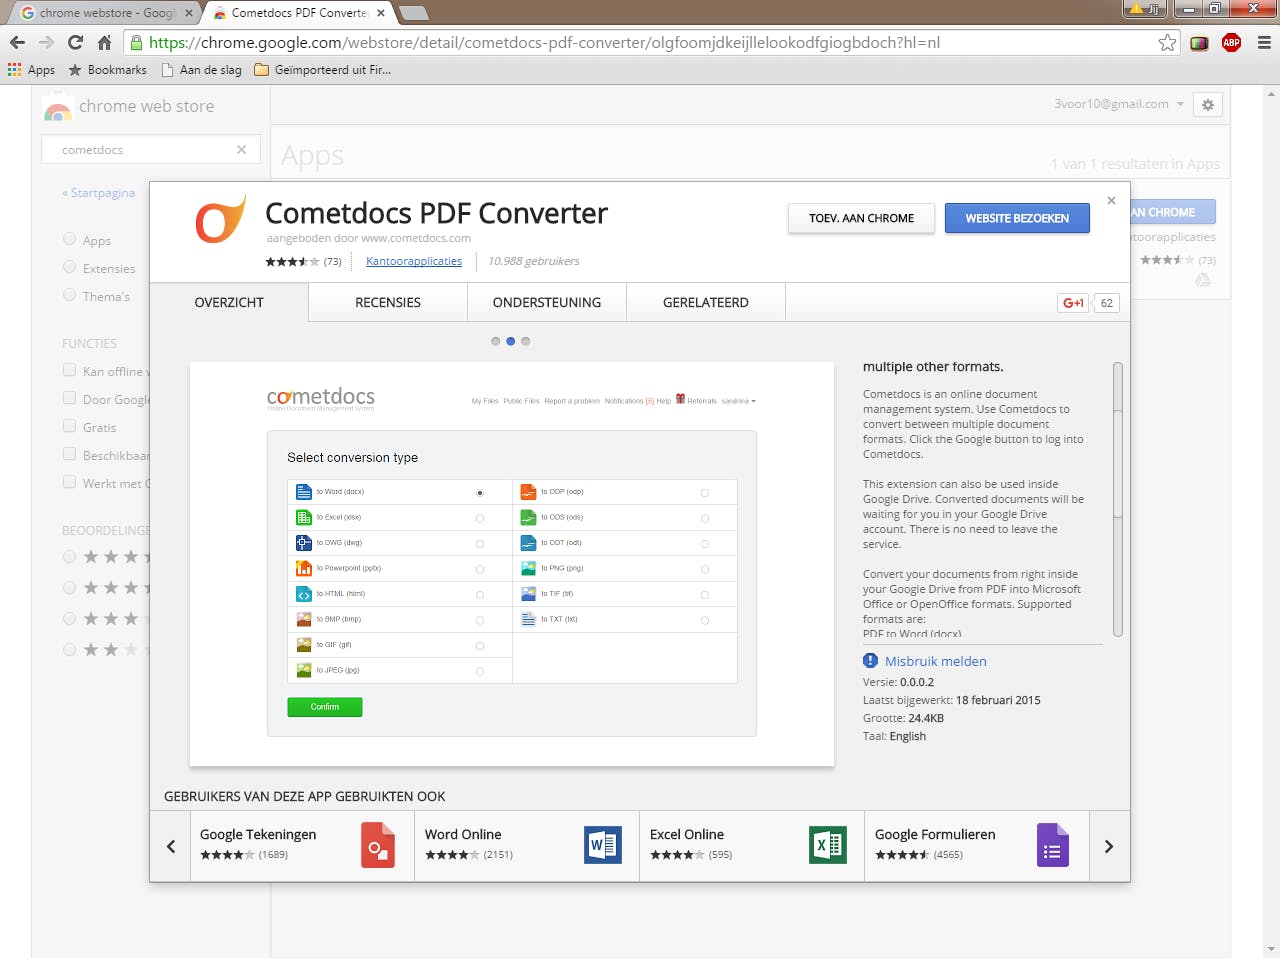Reload the page
The height and width of the screenshot is (960, 1280).
click(x=75, y=42)
